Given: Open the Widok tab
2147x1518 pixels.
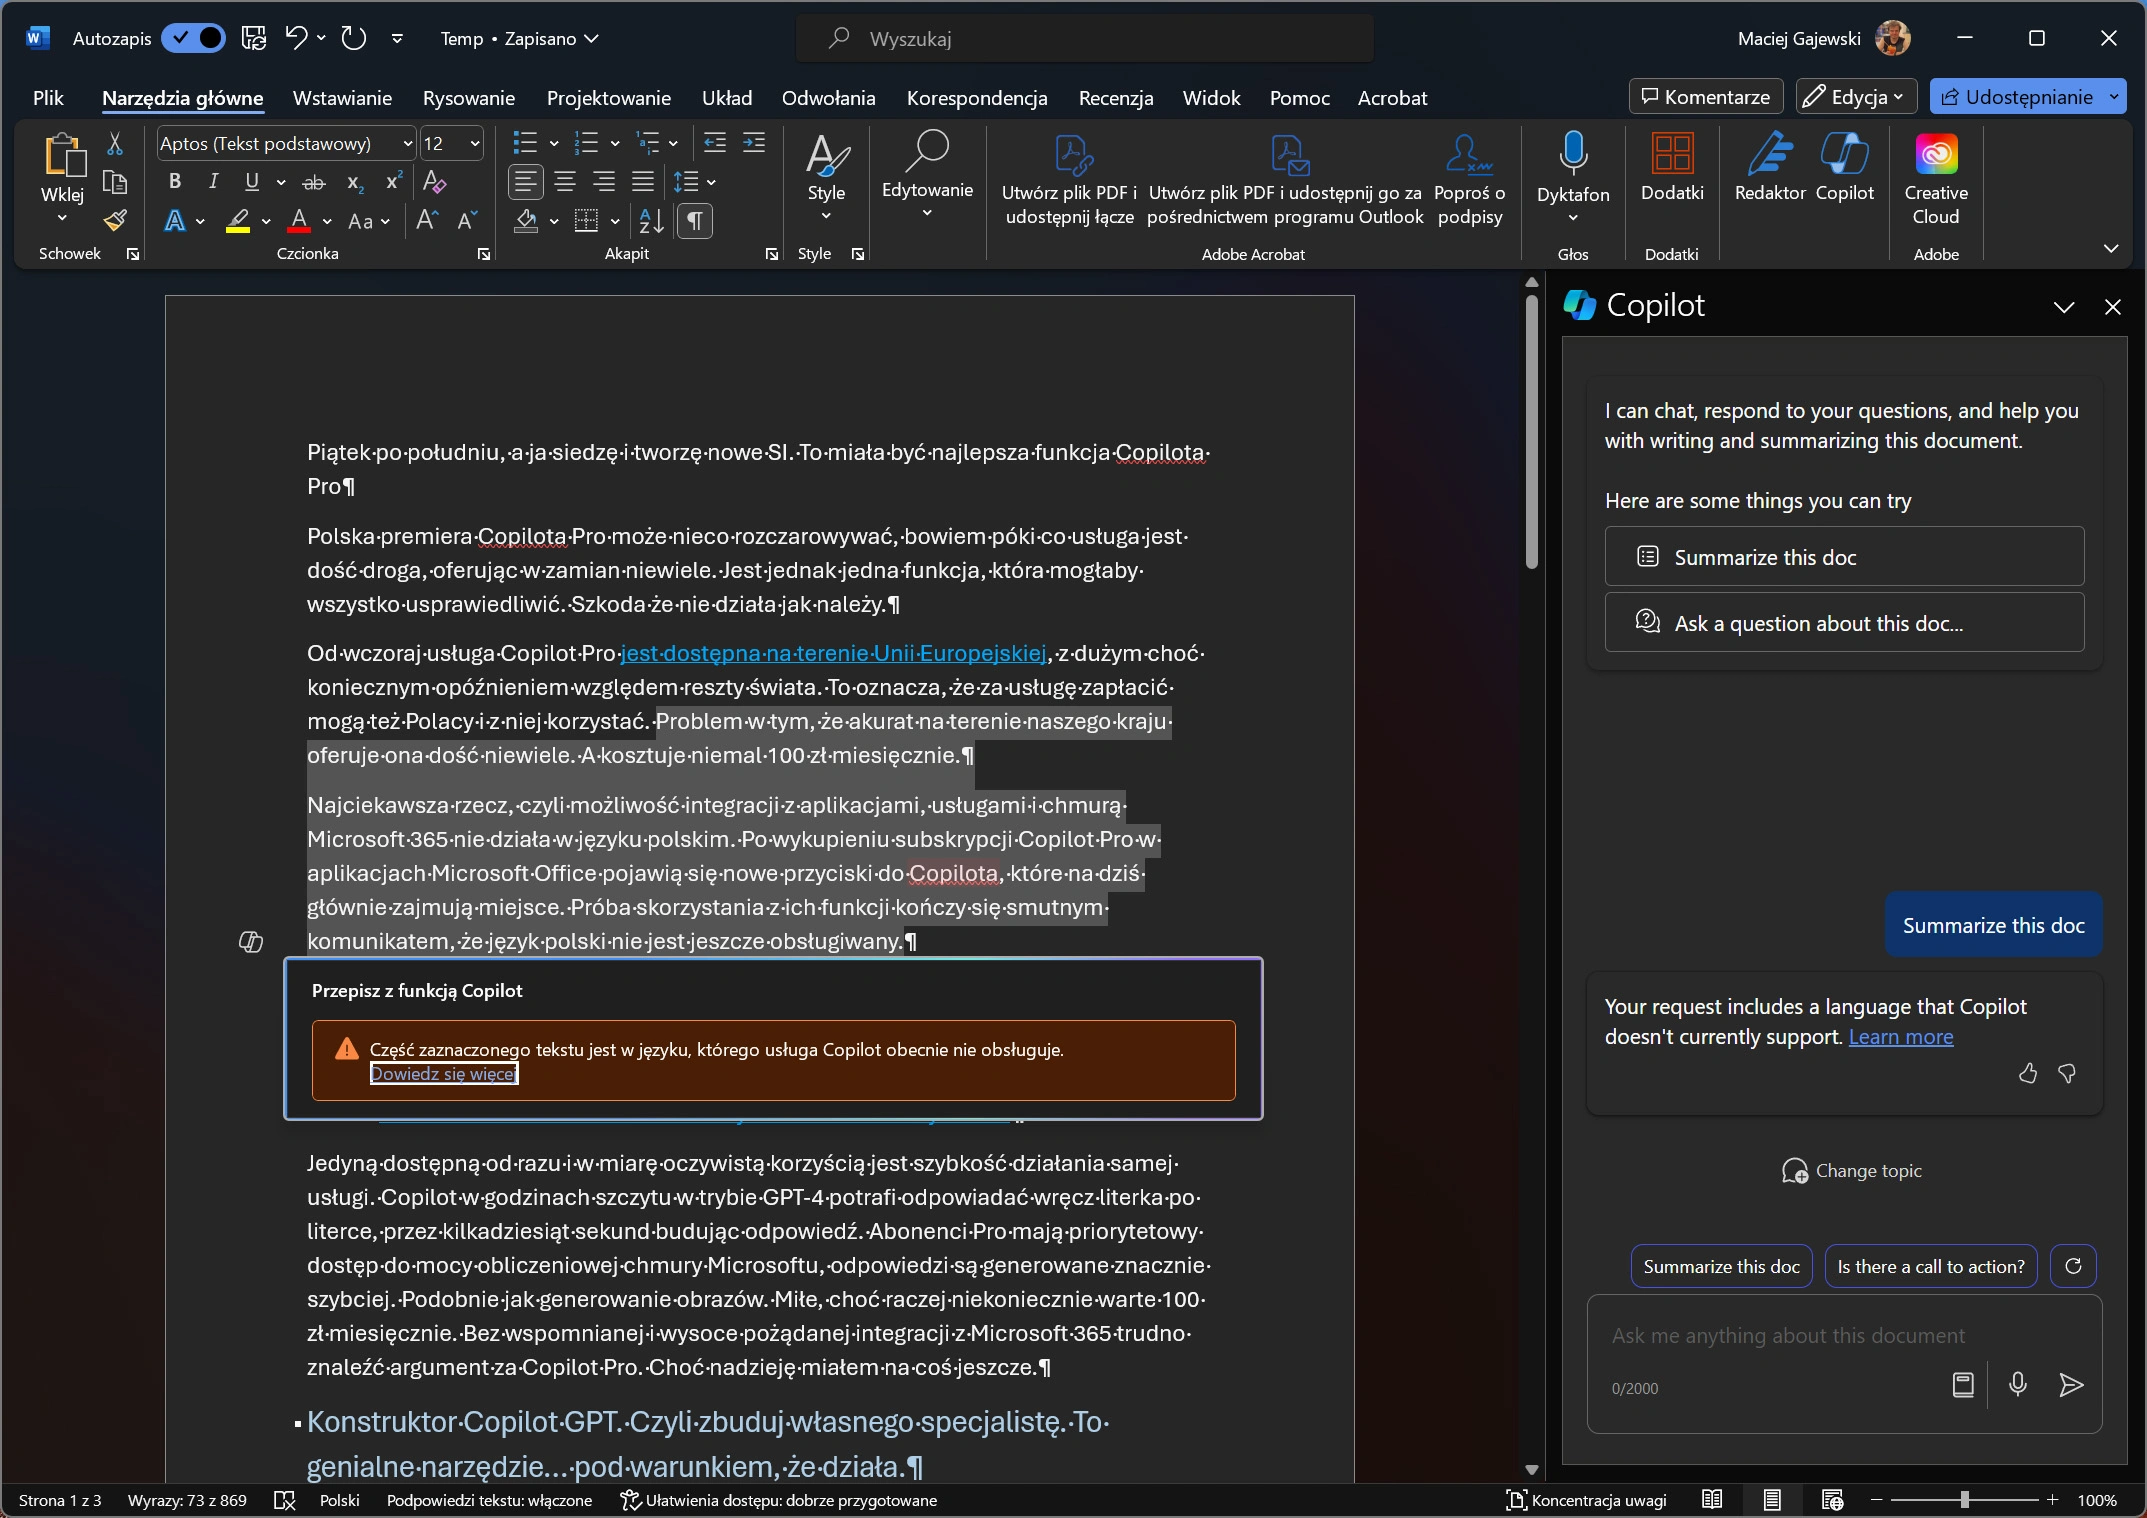Looking at the screenshot, I should [x=1211, y=97].
